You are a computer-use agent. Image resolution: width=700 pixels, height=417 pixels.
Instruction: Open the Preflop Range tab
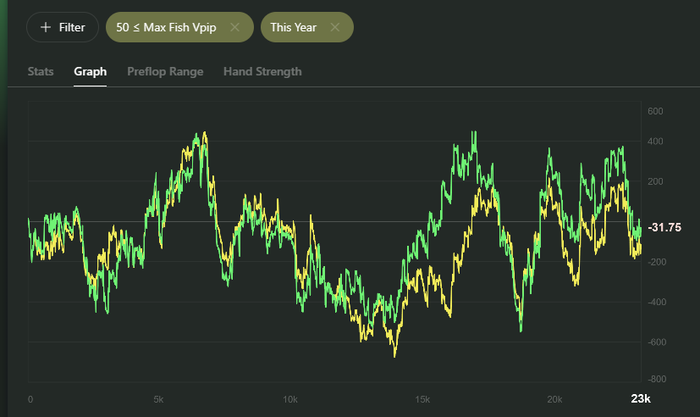[165, 72]
